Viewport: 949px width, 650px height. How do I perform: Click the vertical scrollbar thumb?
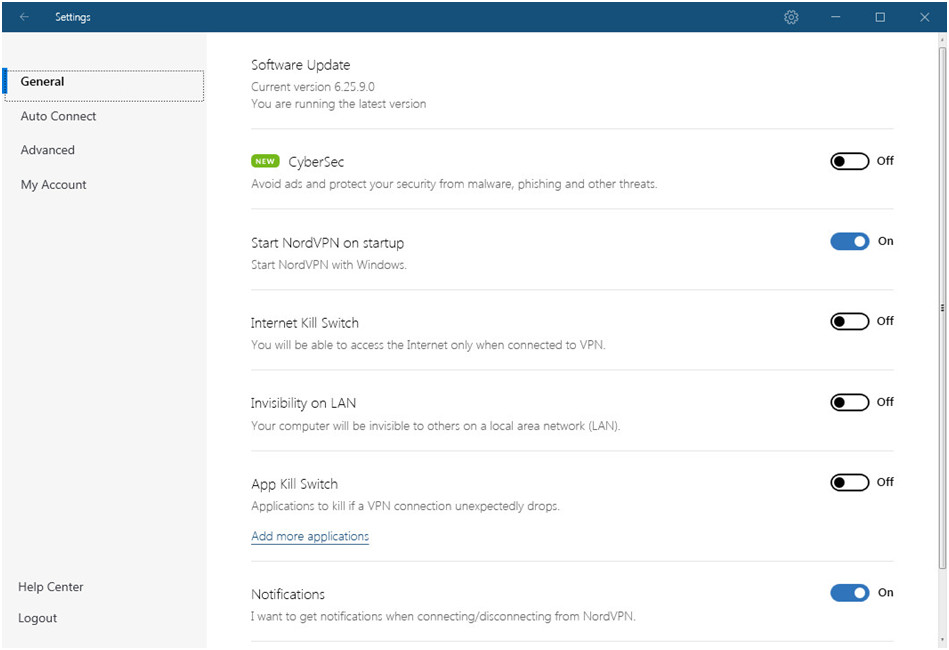(942, 308)
